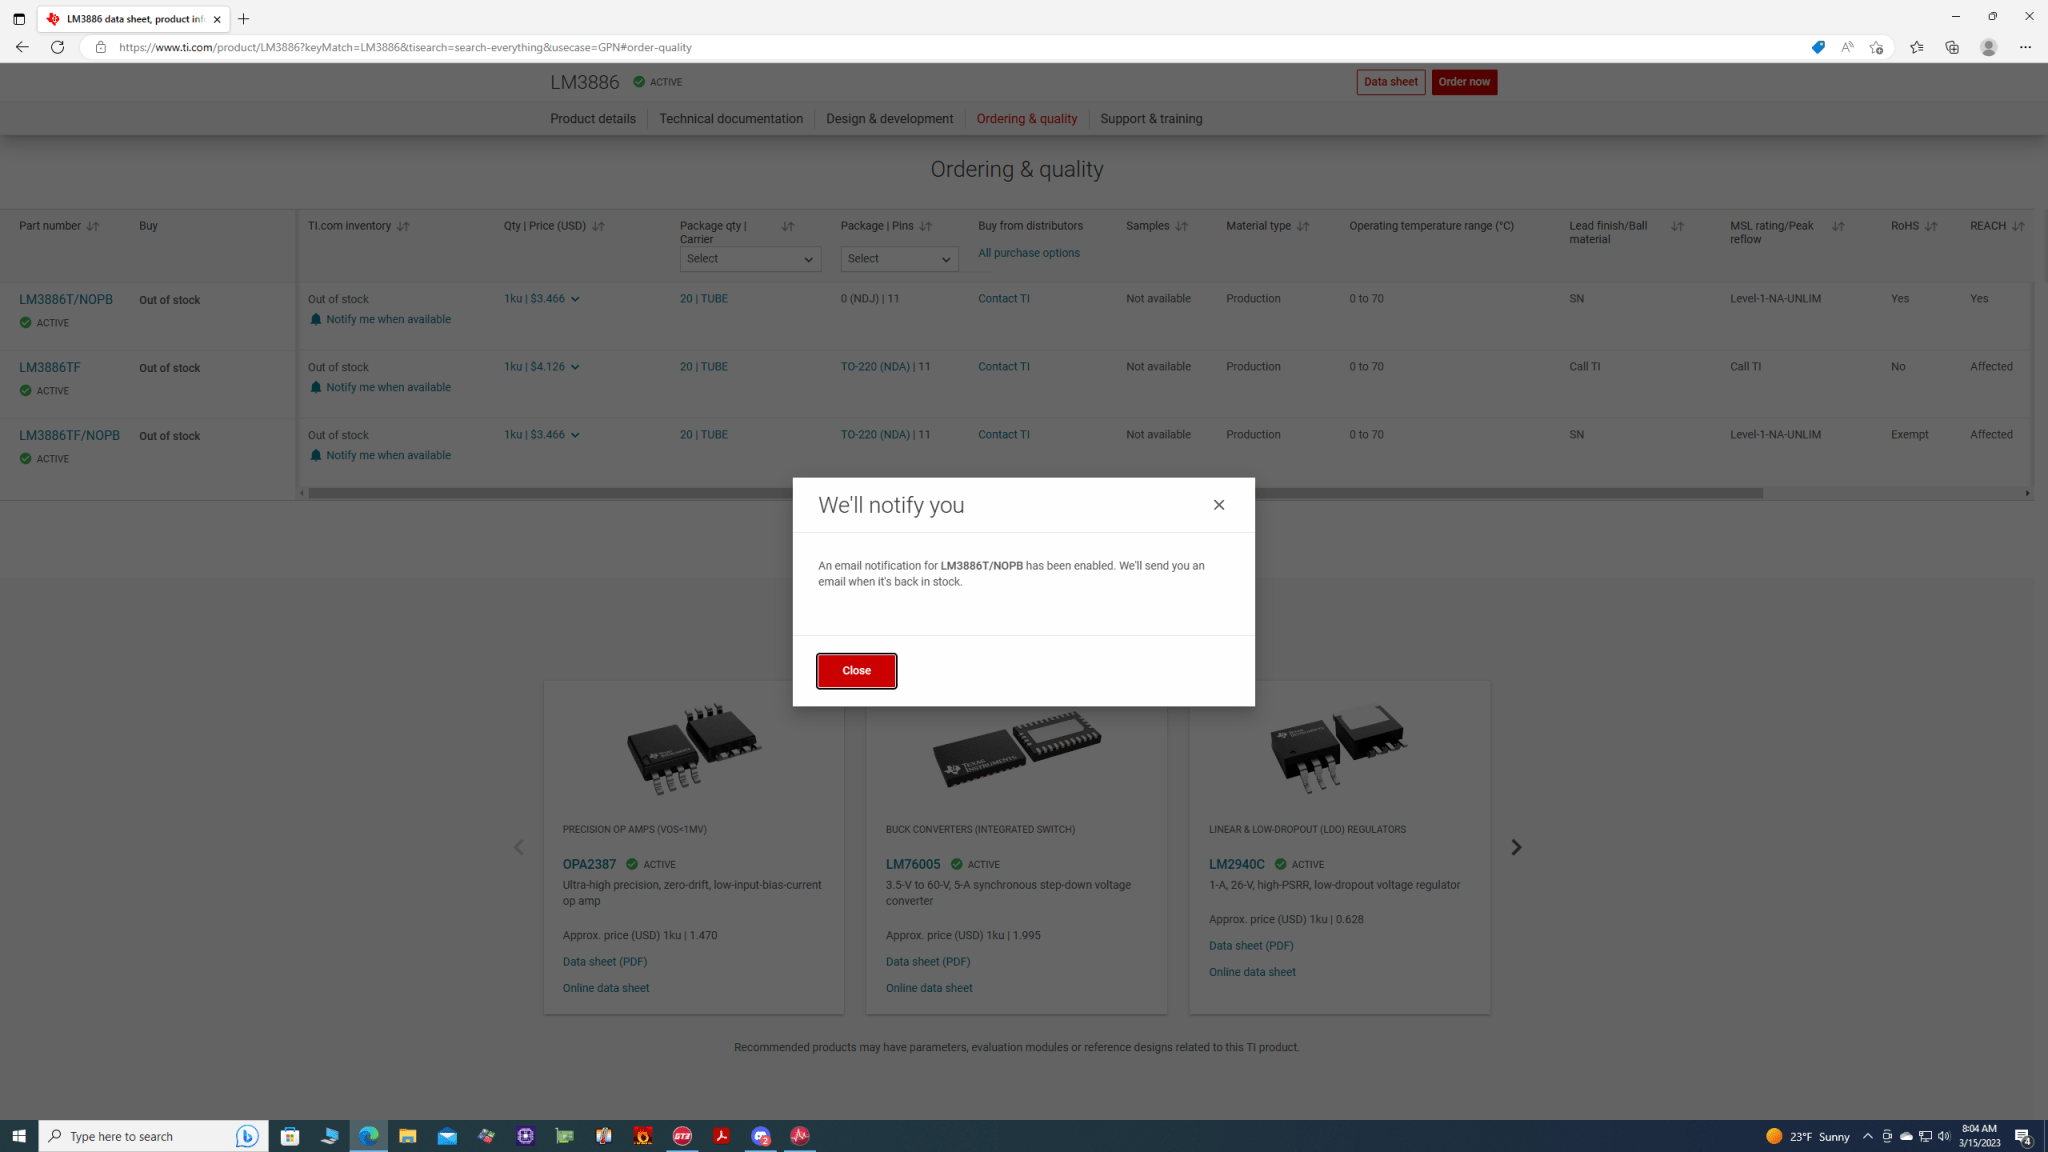The width and height of the screenshot is (2048, 1152).
Task: Click Notify me when available for LM3886TF/NOPB
Action: pyautogui.click(x=380, y=455)
